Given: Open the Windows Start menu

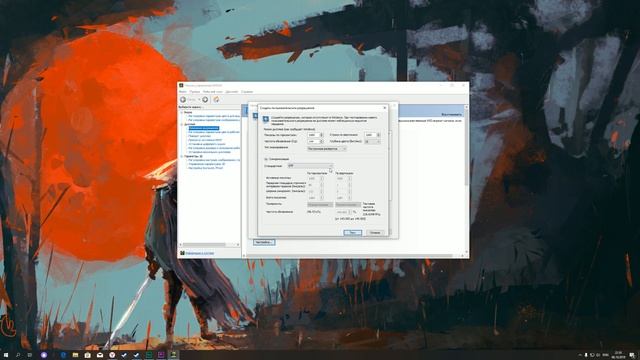Looking at the screenshot, I should click(6, 355).
